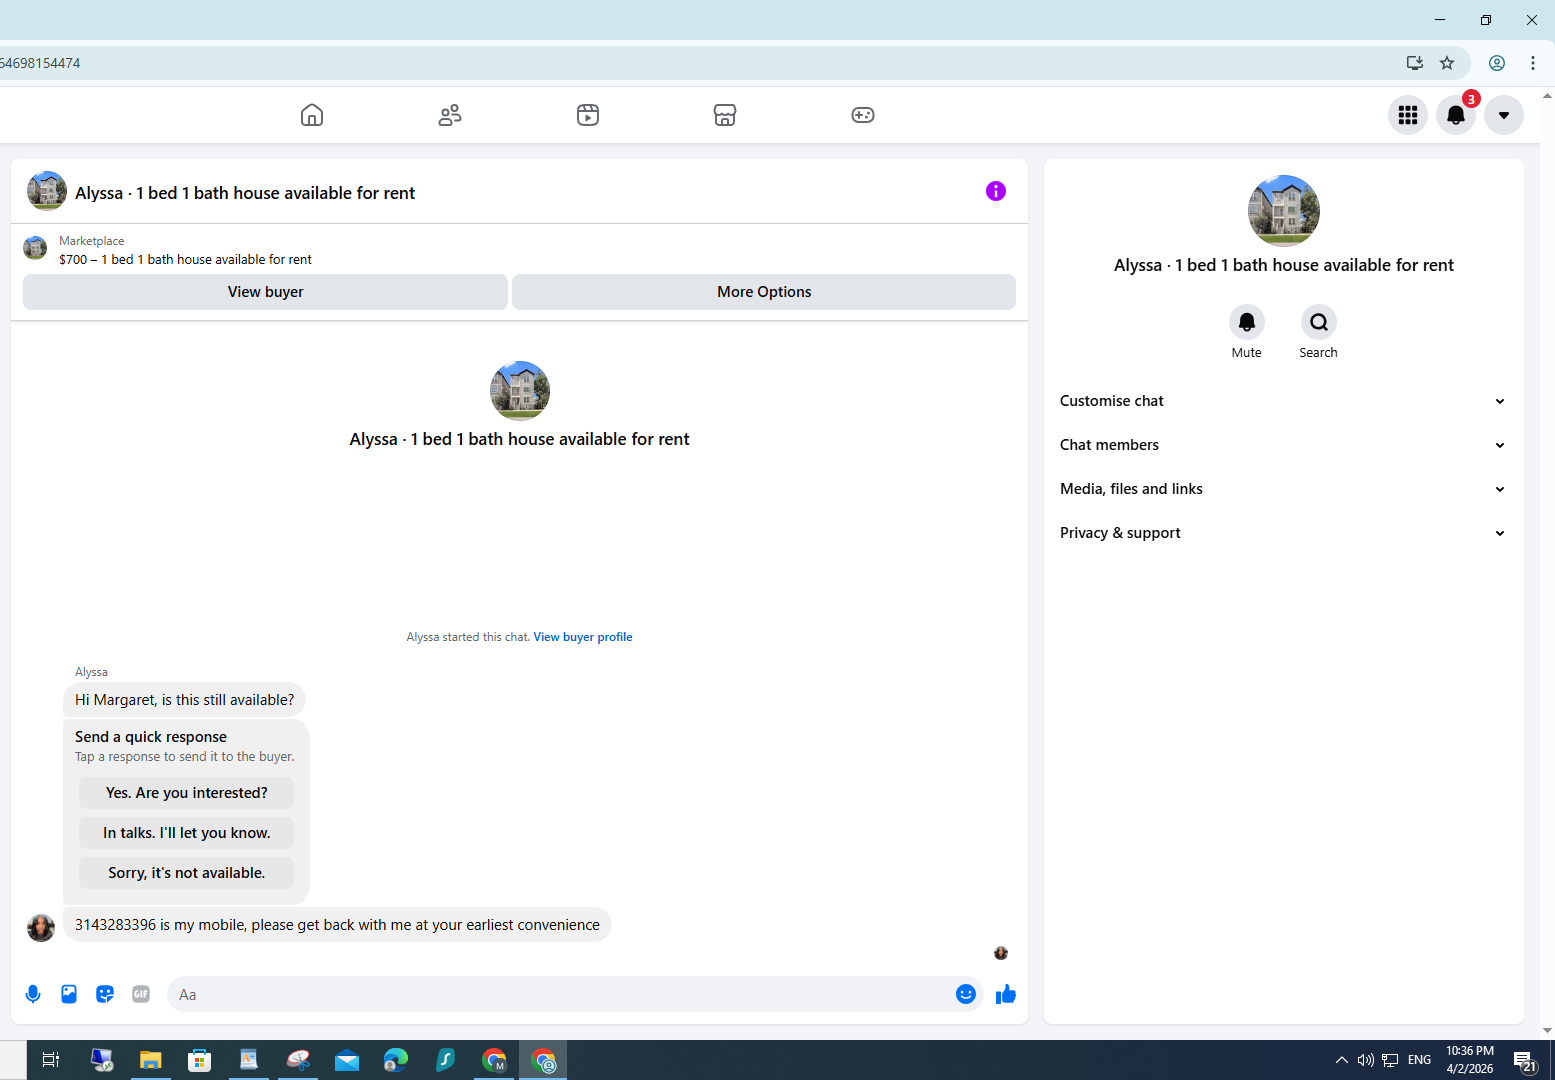Click More Options button

click(x=764, y=292)
